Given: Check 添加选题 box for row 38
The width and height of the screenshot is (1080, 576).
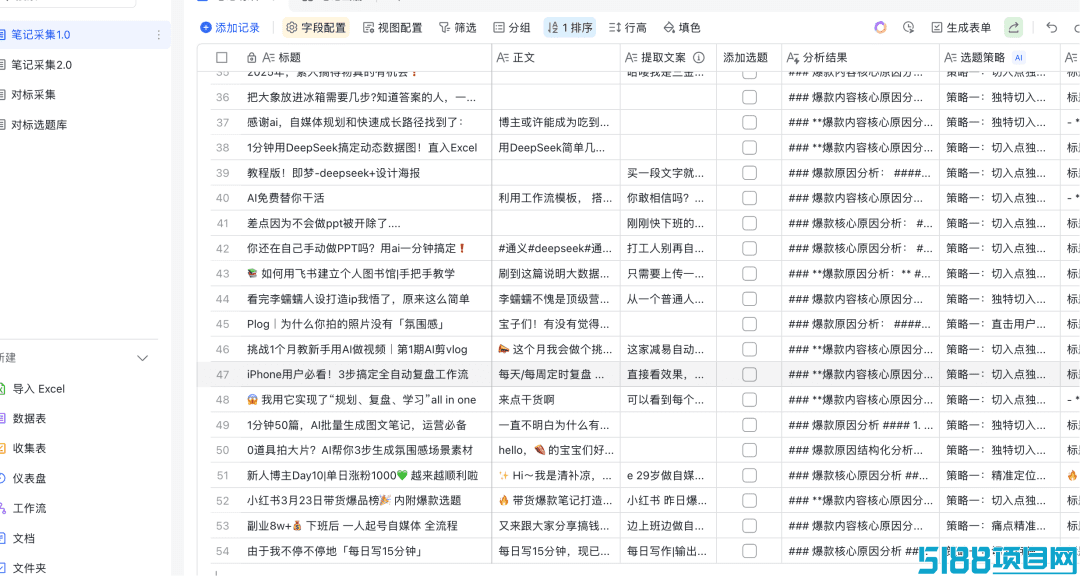Looking at the screenshot, I should click(x=749, y=147).
